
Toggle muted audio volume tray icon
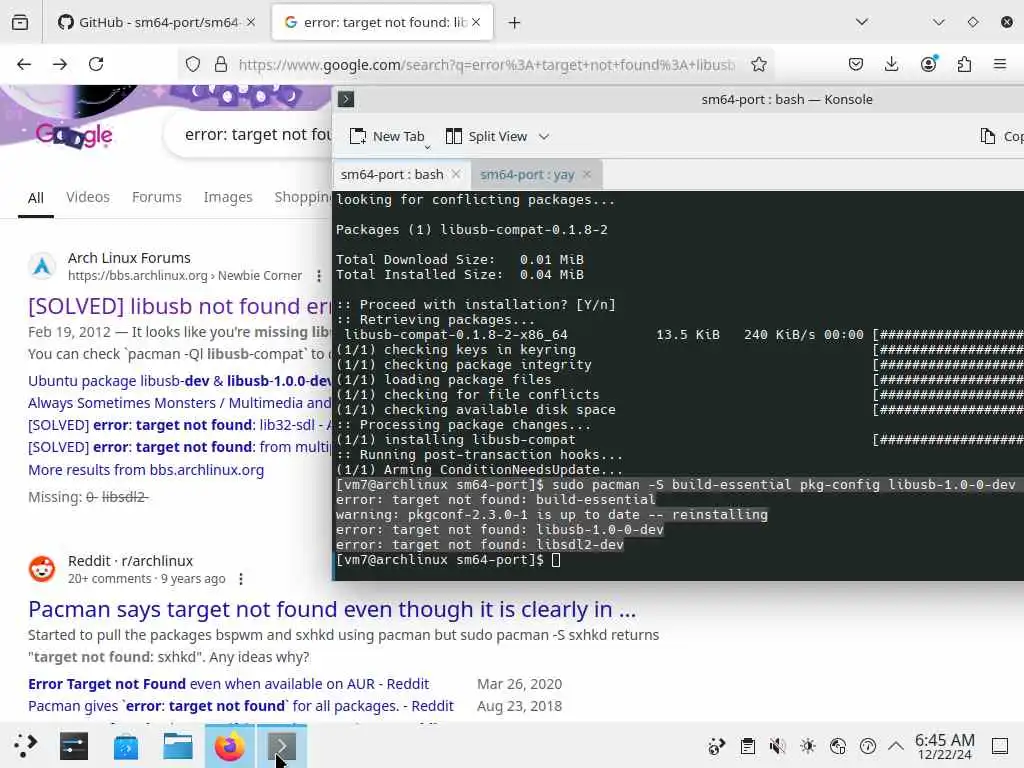(777, 746)
